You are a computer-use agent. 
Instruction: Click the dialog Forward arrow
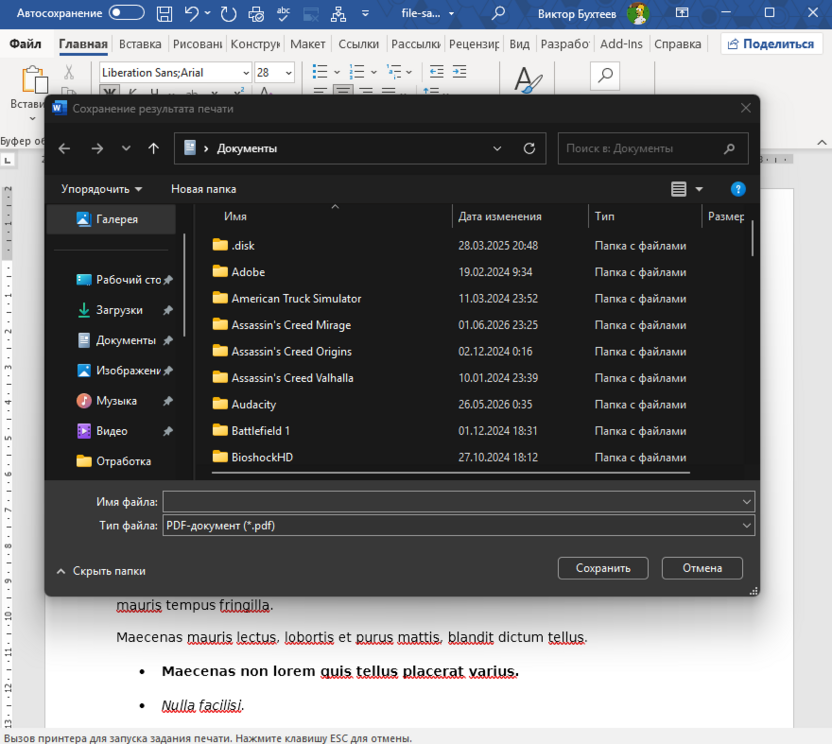coord(97,149)
